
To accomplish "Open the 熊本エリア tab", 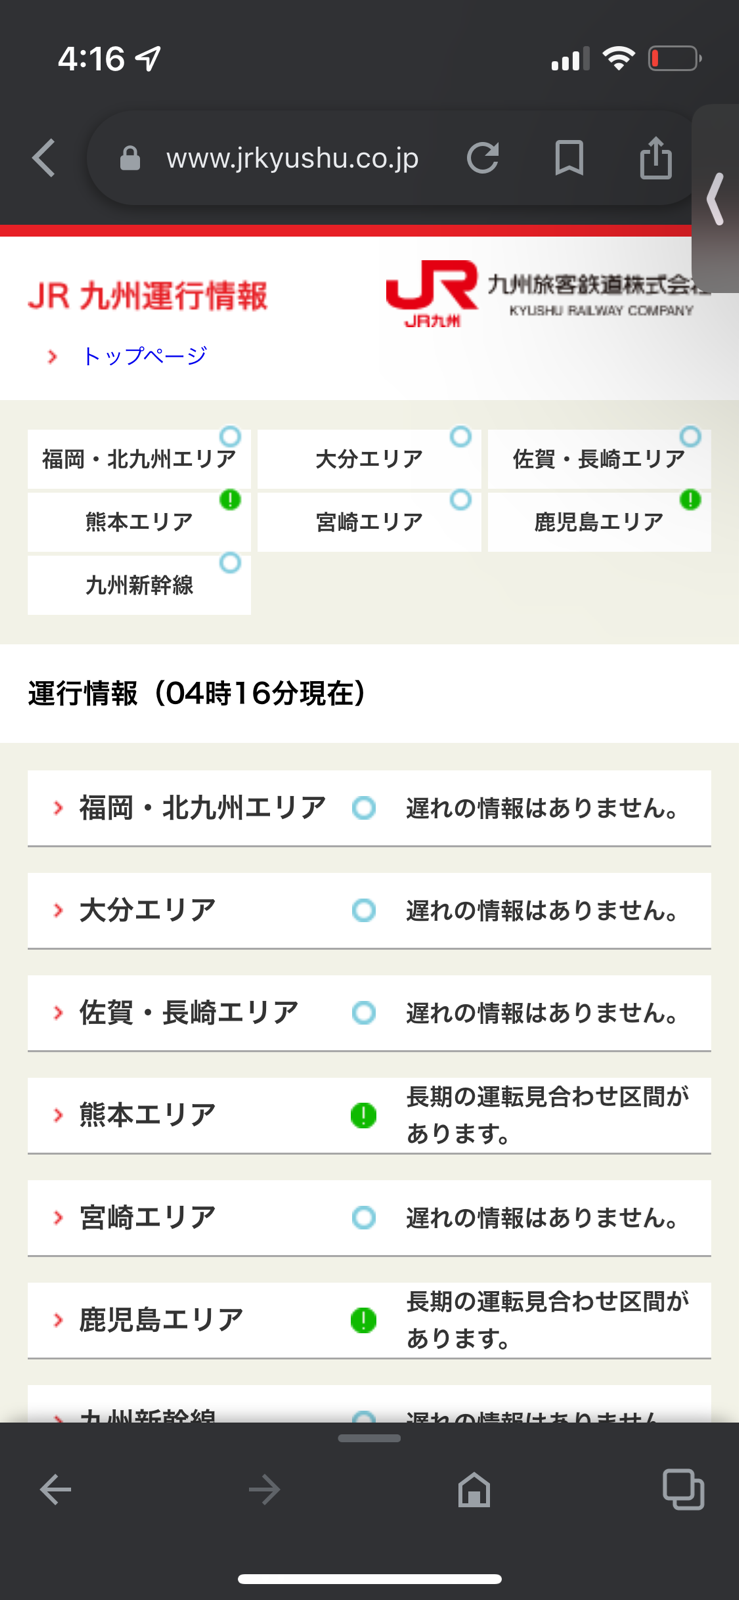I will (139, 522).
